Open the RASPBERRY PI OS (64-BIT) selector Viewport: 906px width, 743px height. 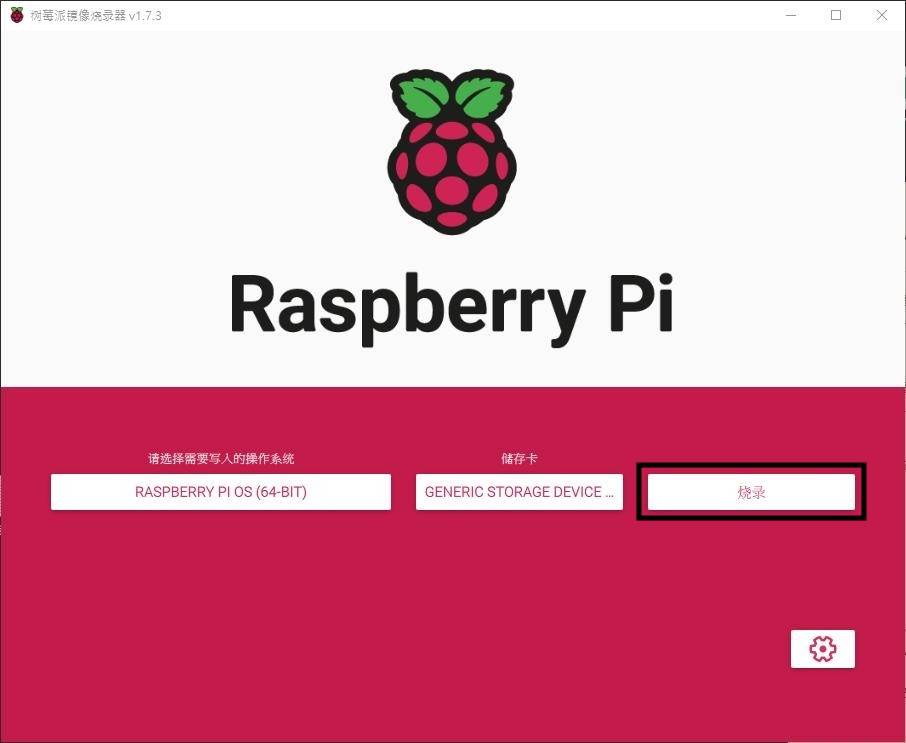221,492
